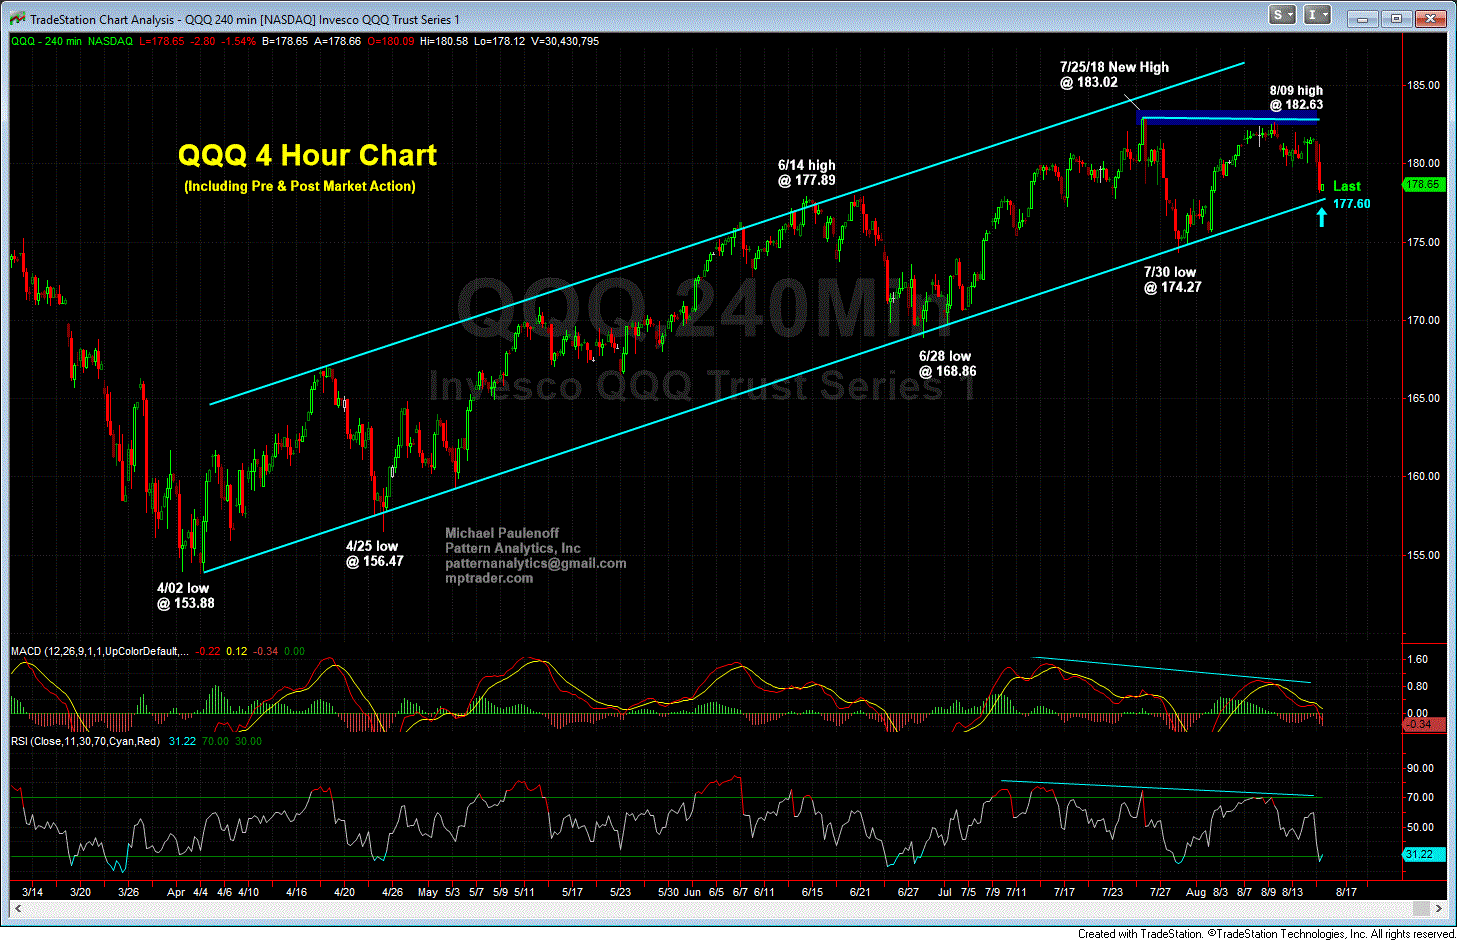The image size is (1457, 940).
Task: Click the MACD indicator label
Action: coord(98,651)
